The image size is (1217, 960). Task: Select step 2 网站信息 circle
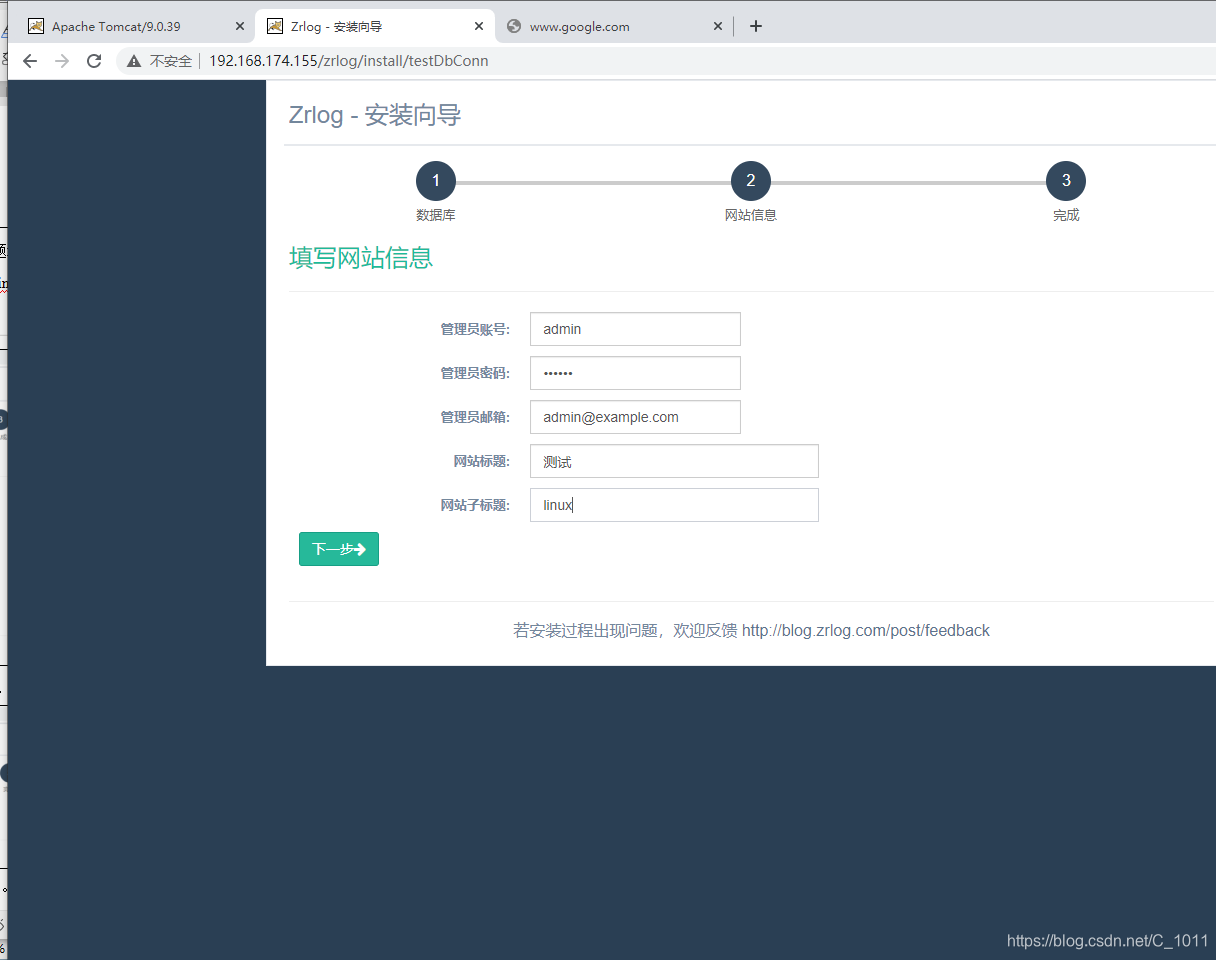pos(751,181)
